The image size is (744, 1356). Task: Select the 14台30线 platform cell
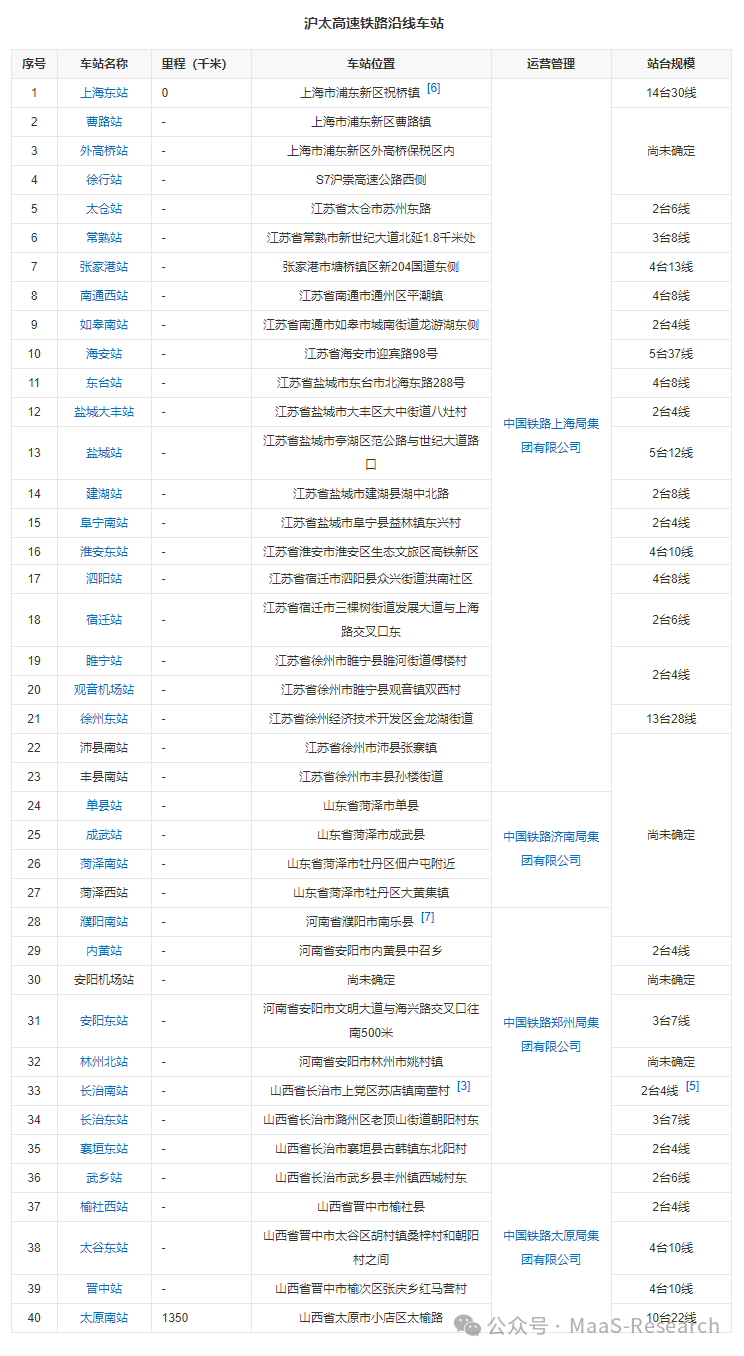click(x=671, y=93)
